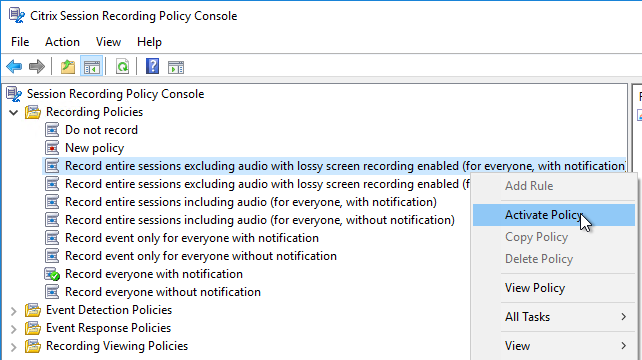This screenshot has width=642, height=360.
Task: Toggle the Show/Hide Action Pane icon
Action: pyautogui.click(x=176, y=67)
